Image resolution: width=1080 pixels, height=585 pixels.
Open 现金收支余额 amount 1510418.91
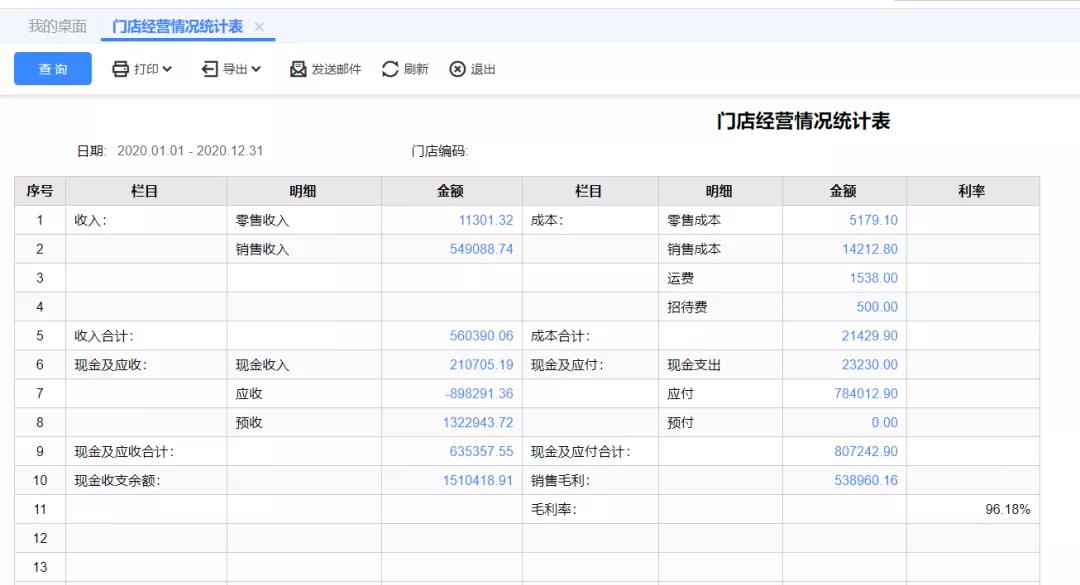pos(478,481)
